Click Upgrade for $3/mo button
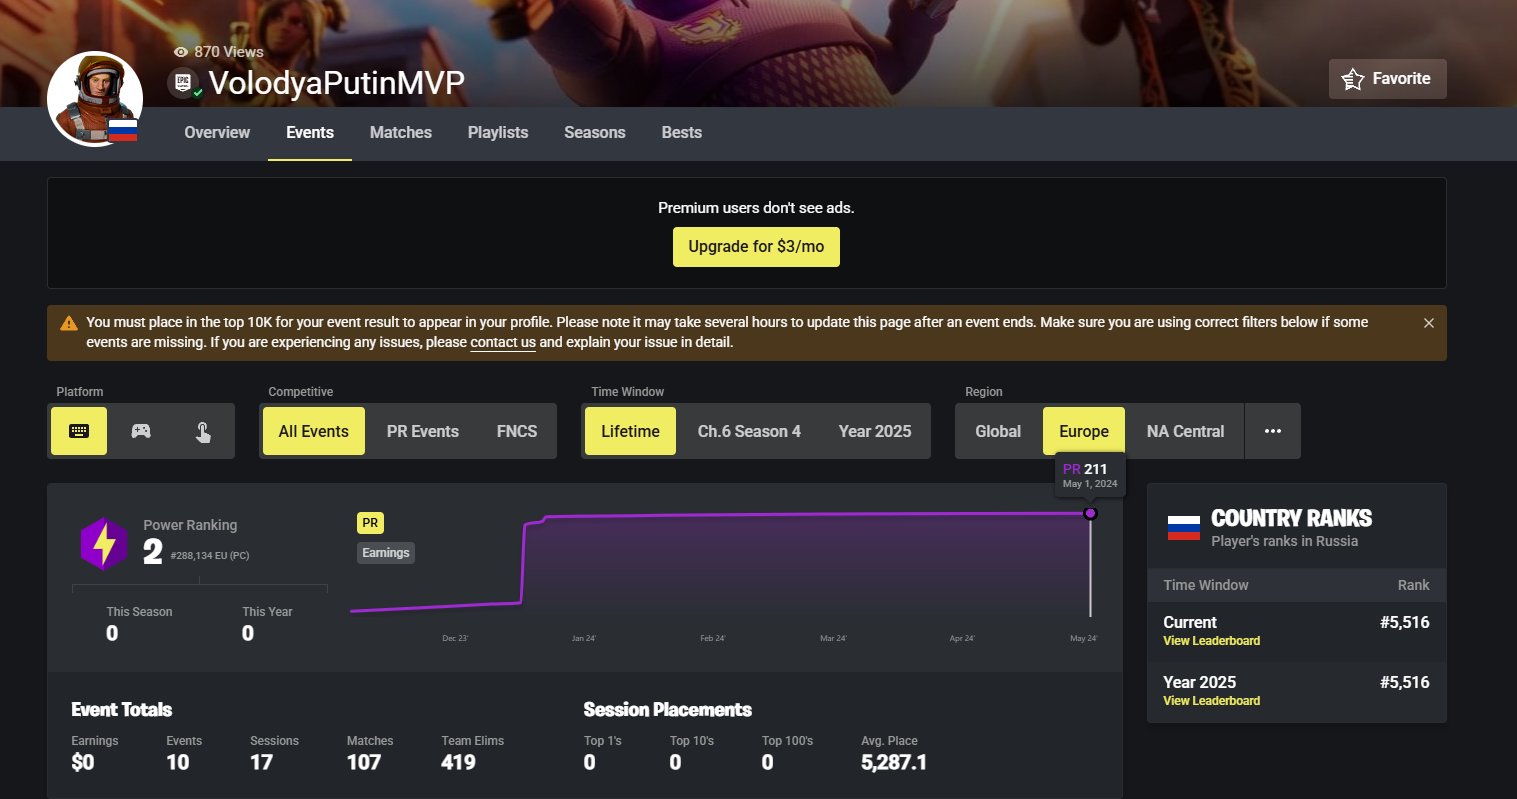The image size is (1517, 799). point(756,247)
